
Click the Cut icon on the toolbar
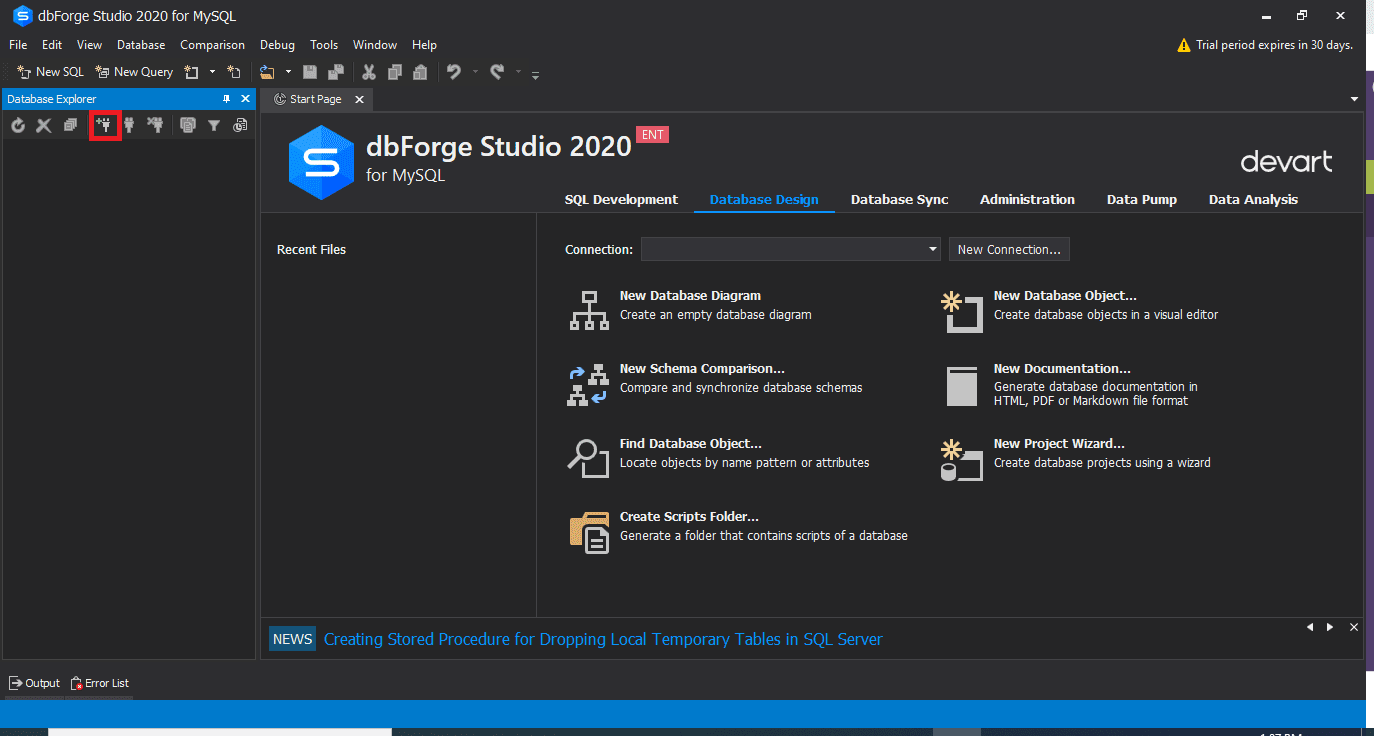368,71
